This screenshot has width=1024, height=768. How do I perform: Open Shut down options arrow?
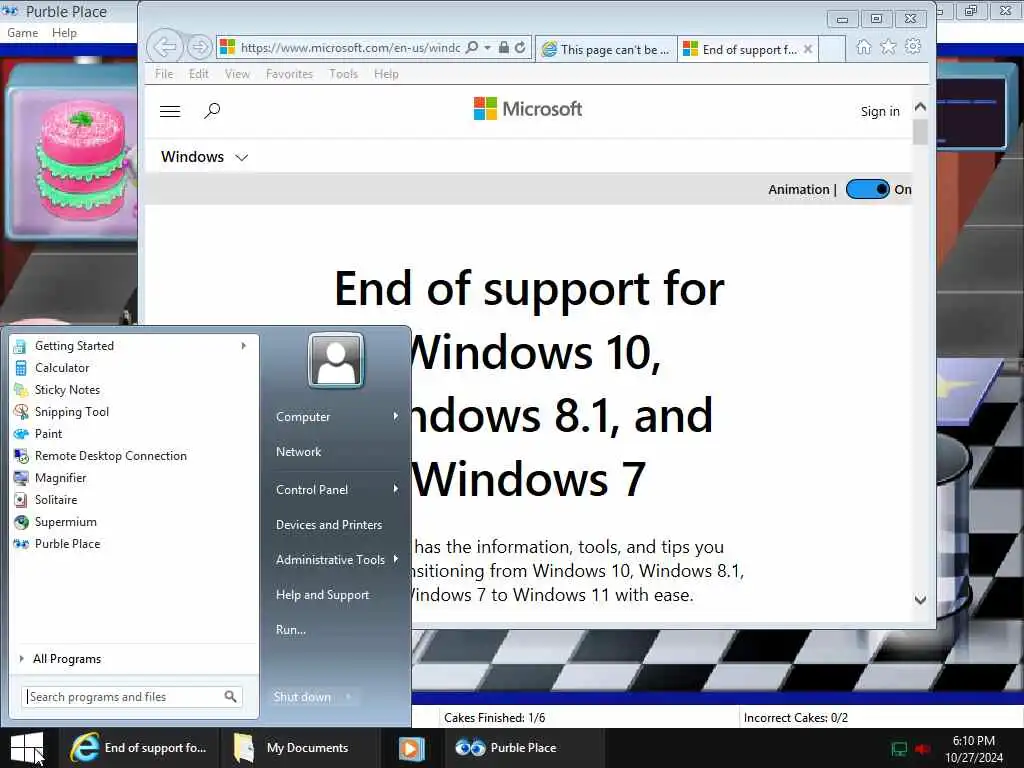(348, 697)
